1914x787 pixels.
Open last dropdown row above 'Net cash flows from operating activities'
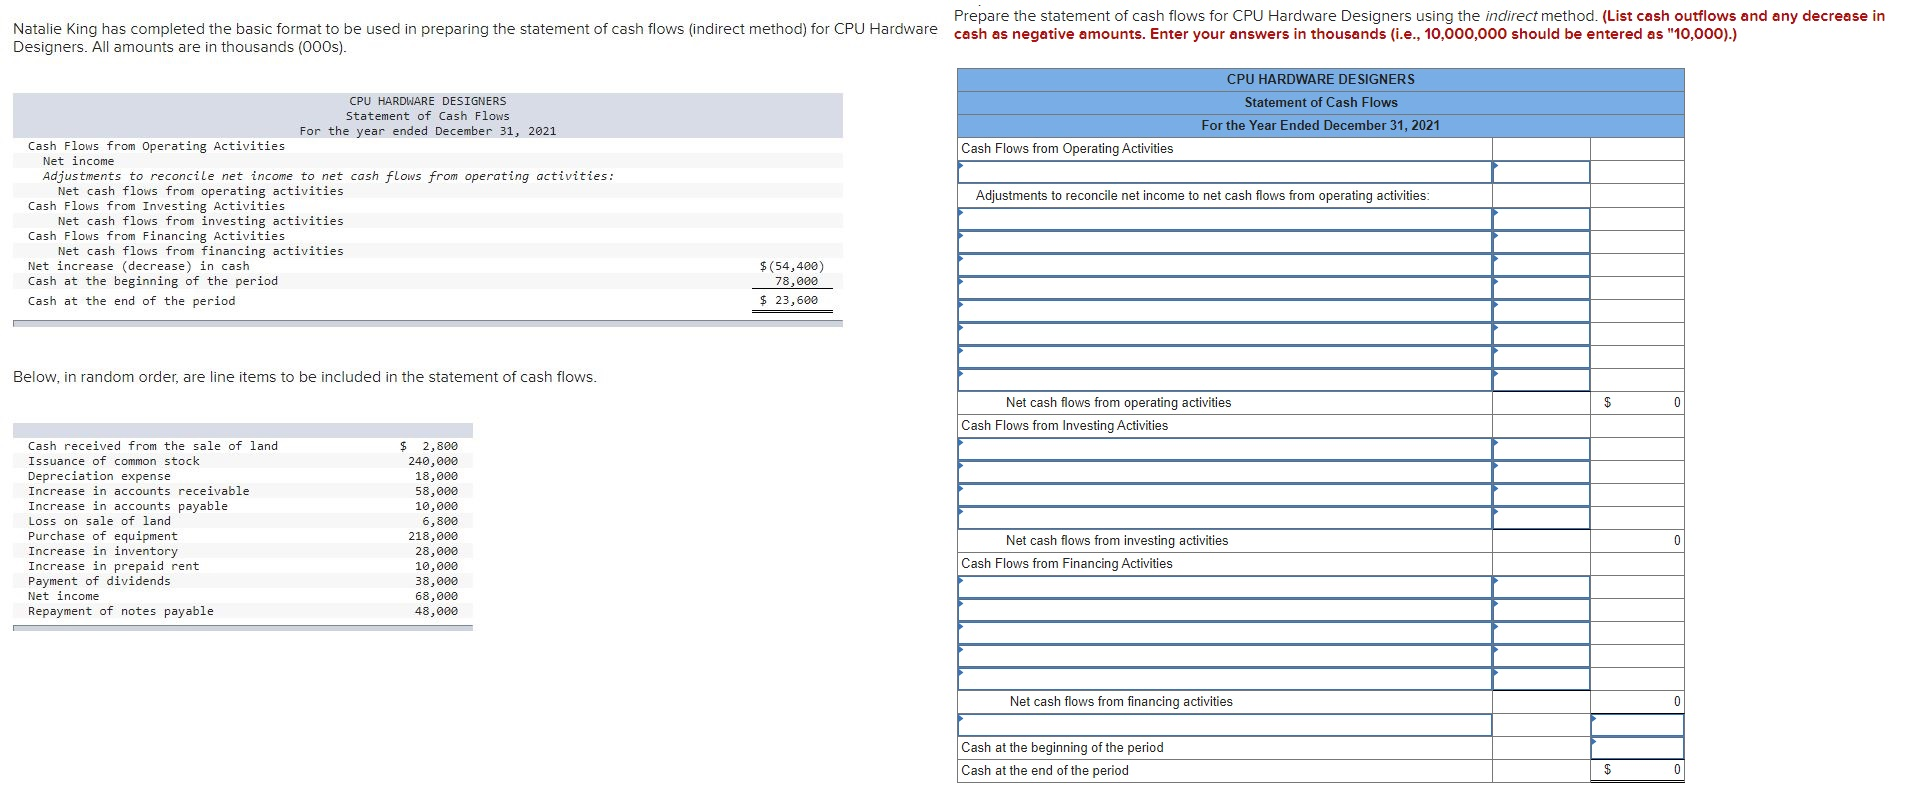click(x=1225, y=380)
